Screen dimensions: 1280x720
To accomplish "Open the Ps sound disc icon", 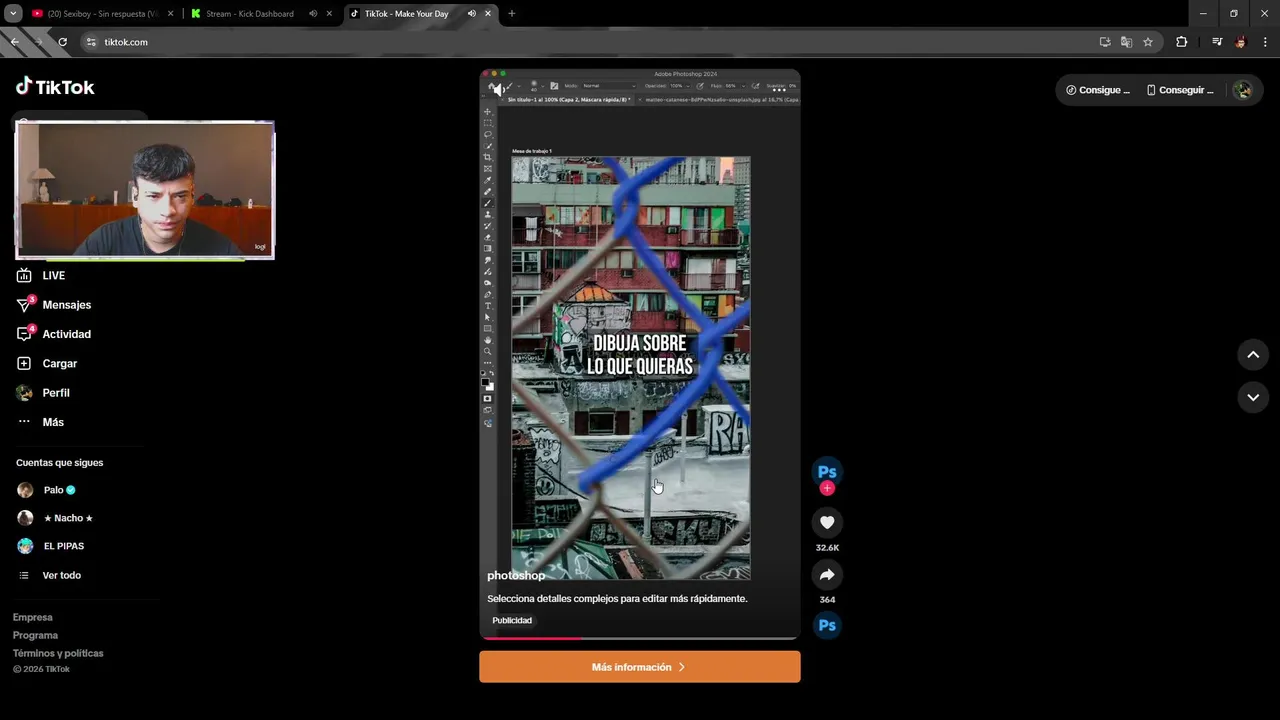I will pyautogui.click(x=827, y=626).
